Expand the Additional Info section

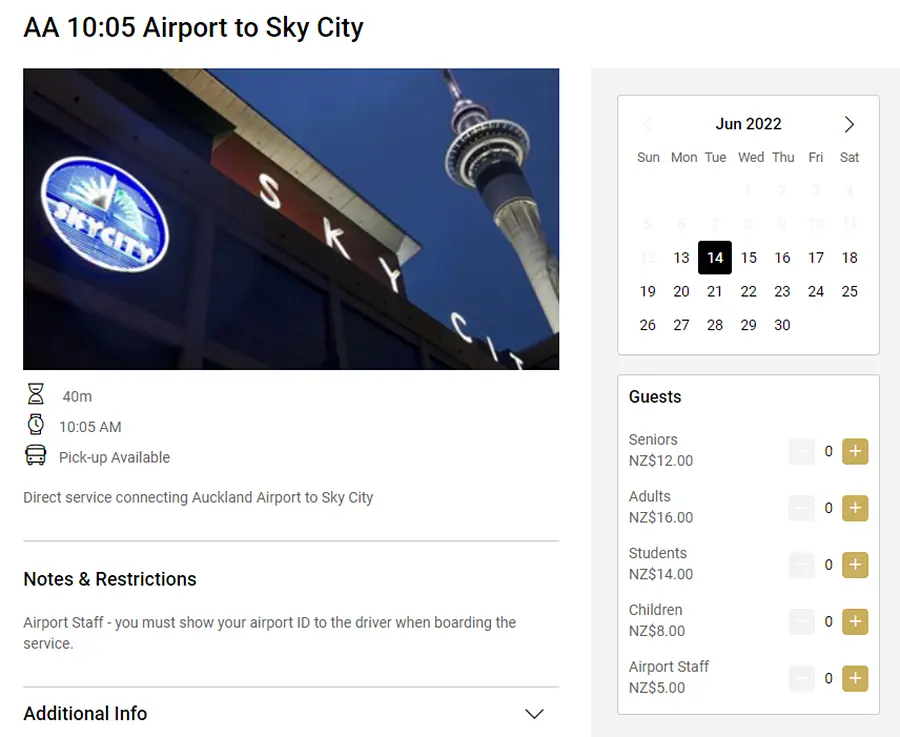534,714
